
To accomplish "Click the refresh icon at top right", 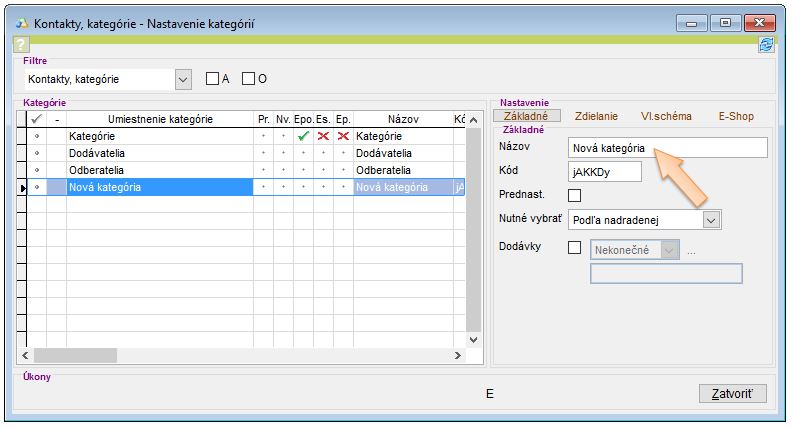I will click(x=766, y=45).
